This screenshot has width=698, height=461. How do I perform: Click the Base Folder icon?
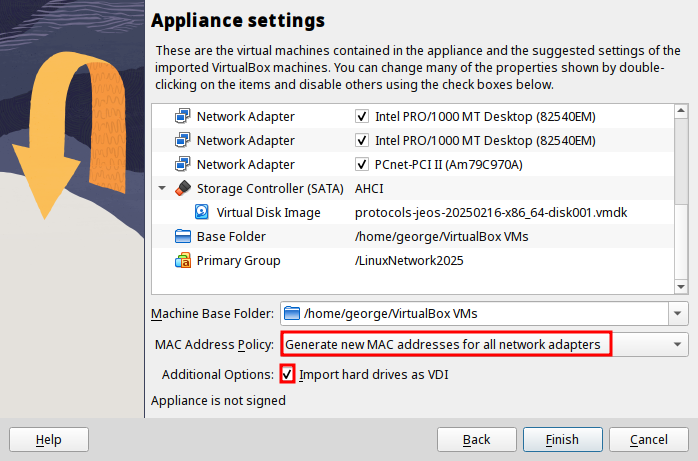pos(183,236)
